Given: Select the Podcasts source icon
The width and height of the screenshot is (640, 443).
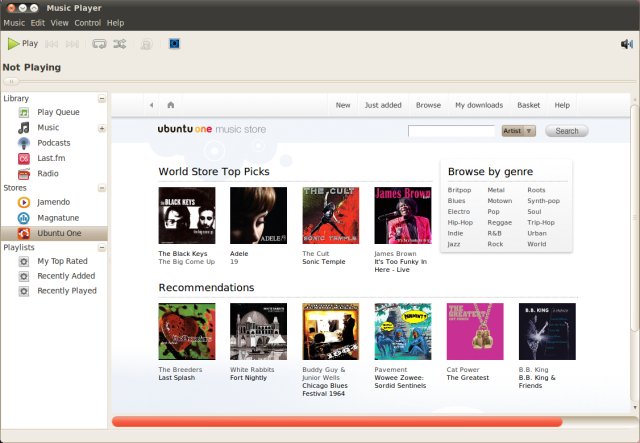Looking at the screenshot, I should coord(24,143).
